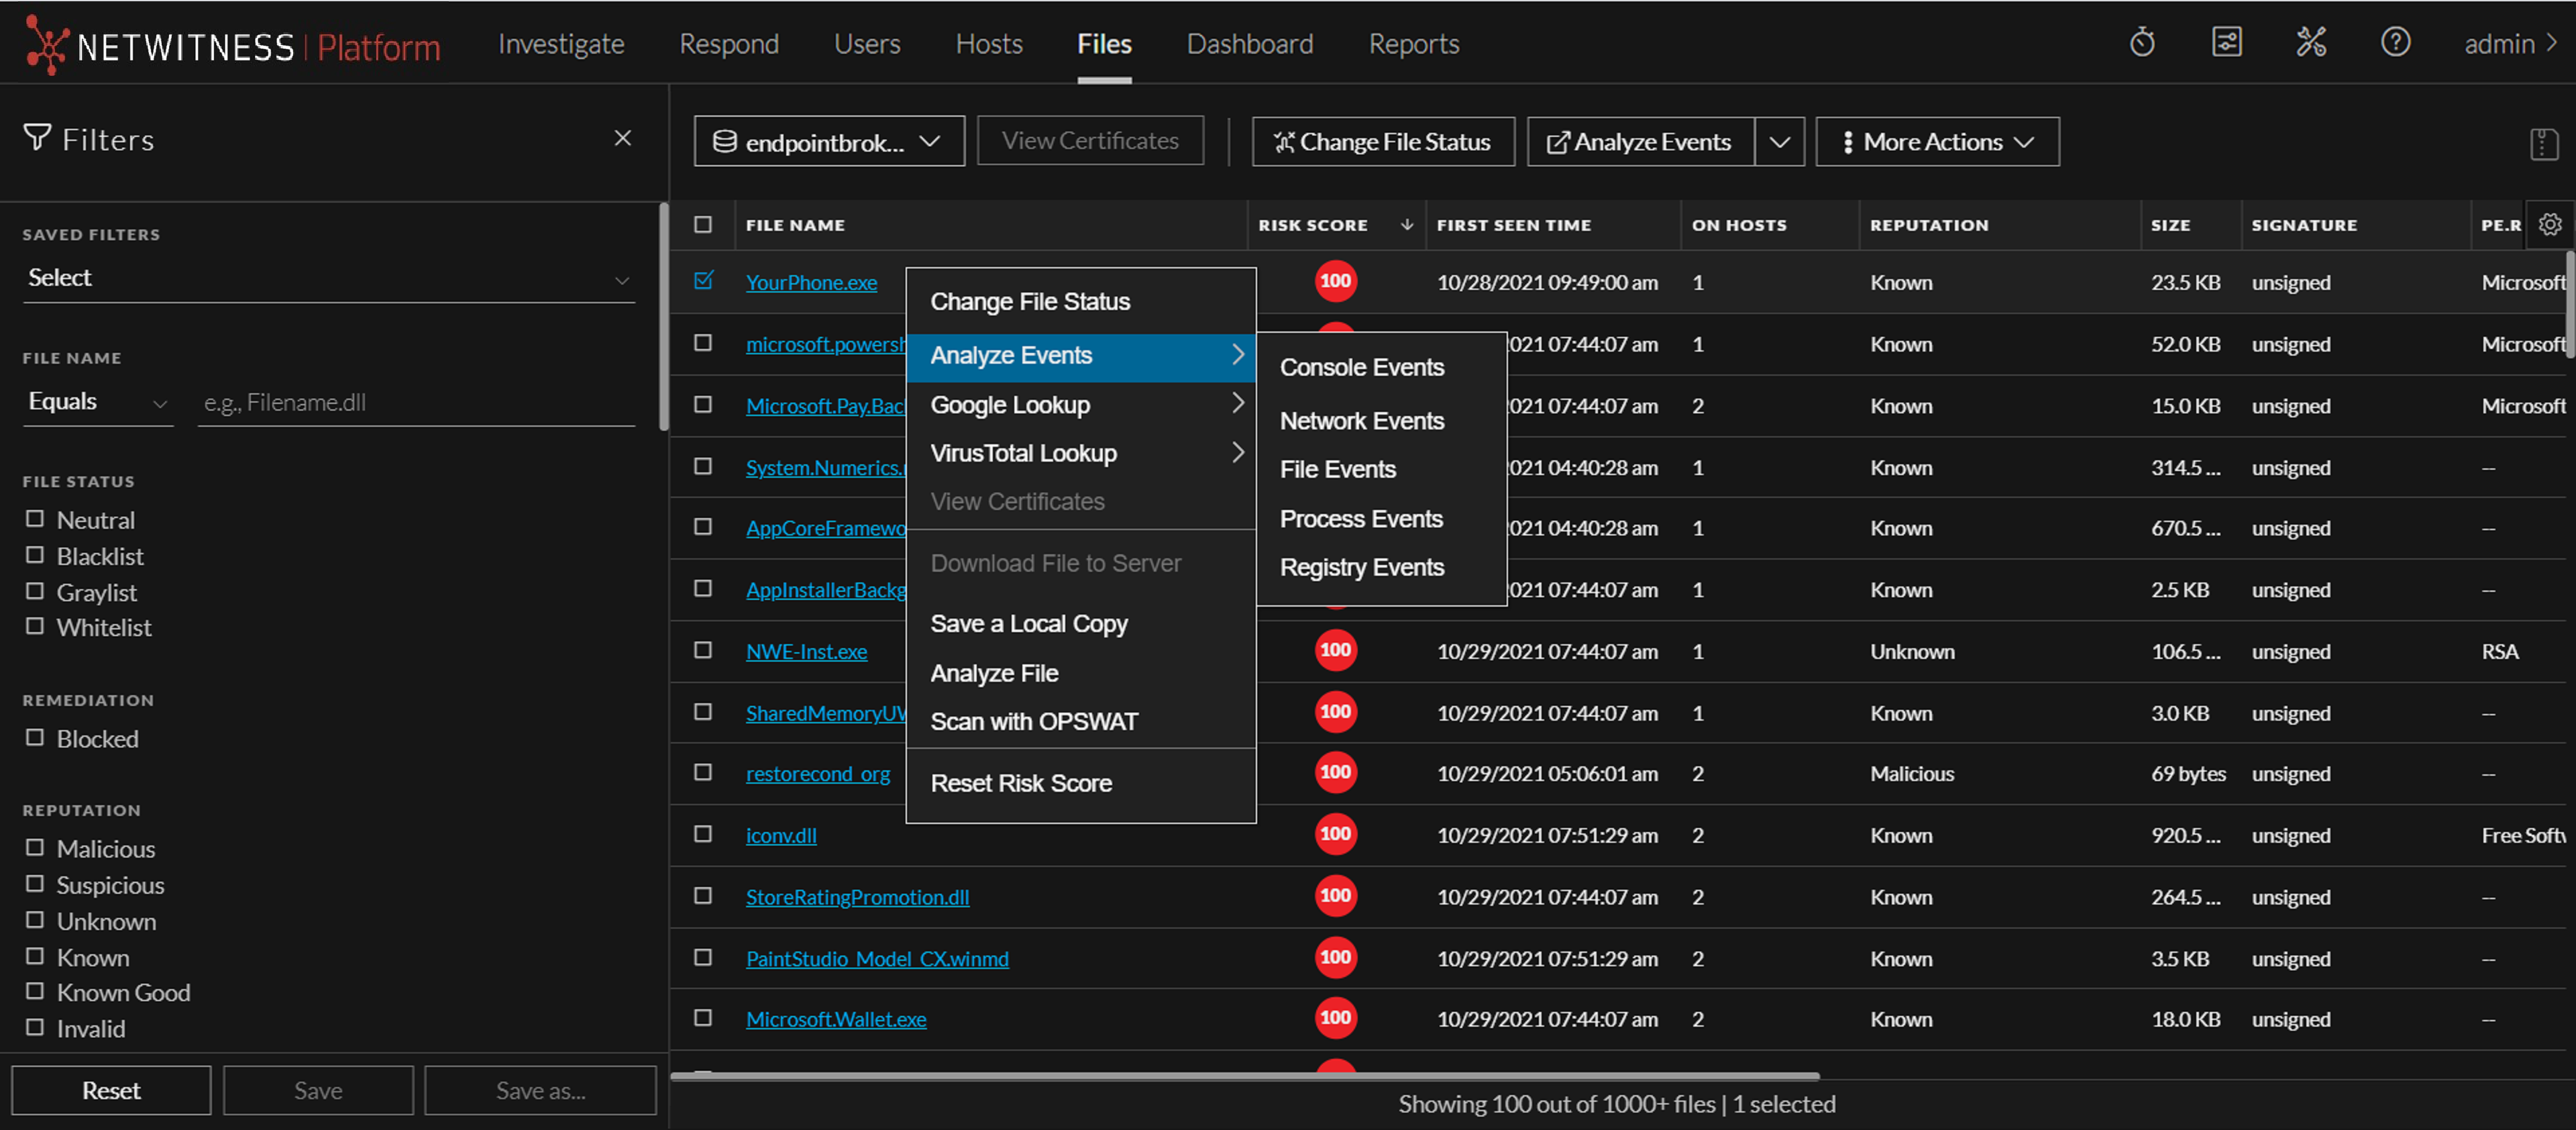This screenshot has height=1130, width=2576.
Task: Open the endpointbroker service dropdown
Action: 828,142
